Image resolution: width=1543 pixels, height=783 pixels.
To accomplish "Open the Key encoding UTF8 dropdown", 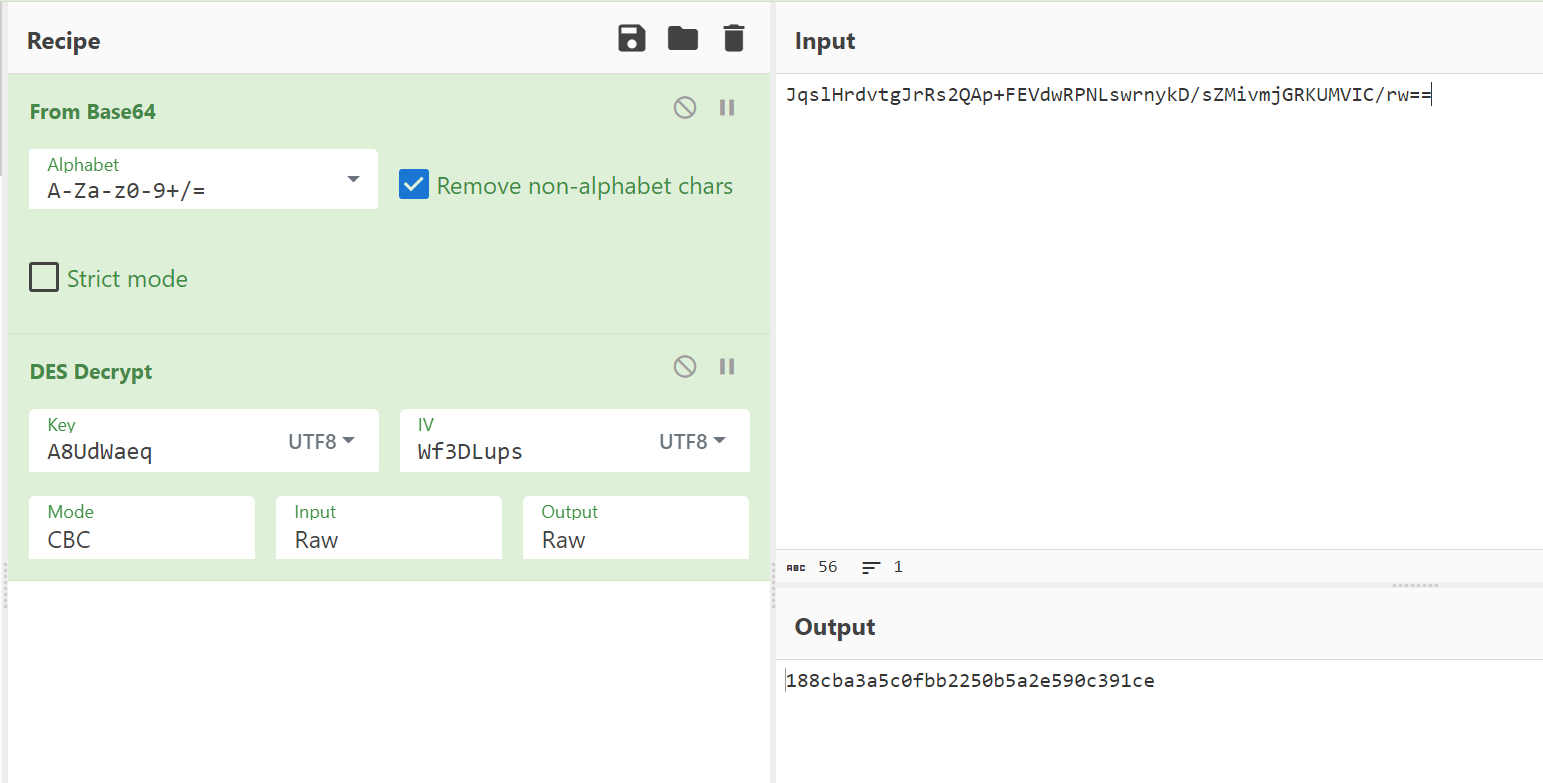I will point(321,441).
